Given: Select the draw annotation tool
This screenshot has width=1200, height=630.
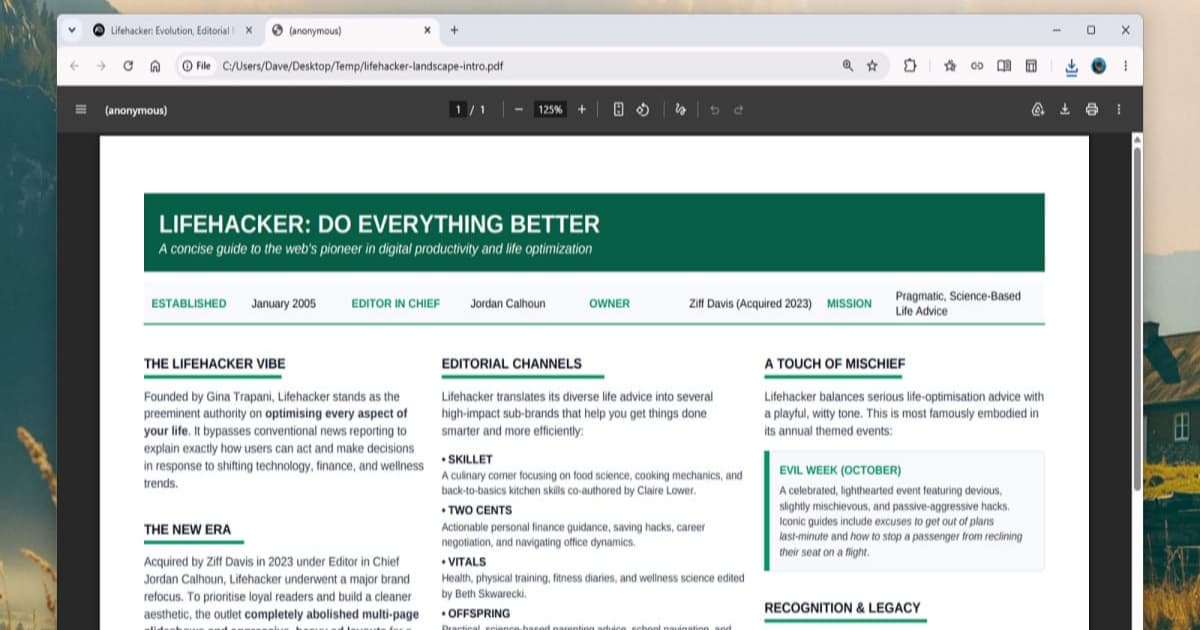Looking at the screenshot, I should coord(681,110).
